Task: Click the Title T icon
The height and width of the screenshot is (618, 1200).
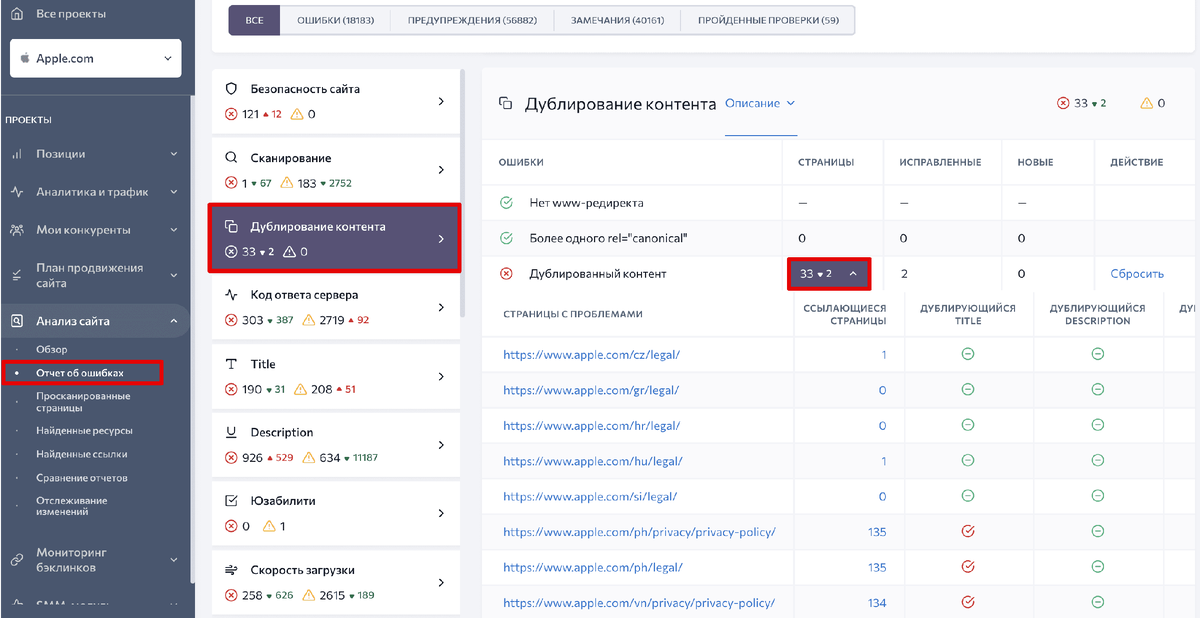Action: (x=231, y=364)
